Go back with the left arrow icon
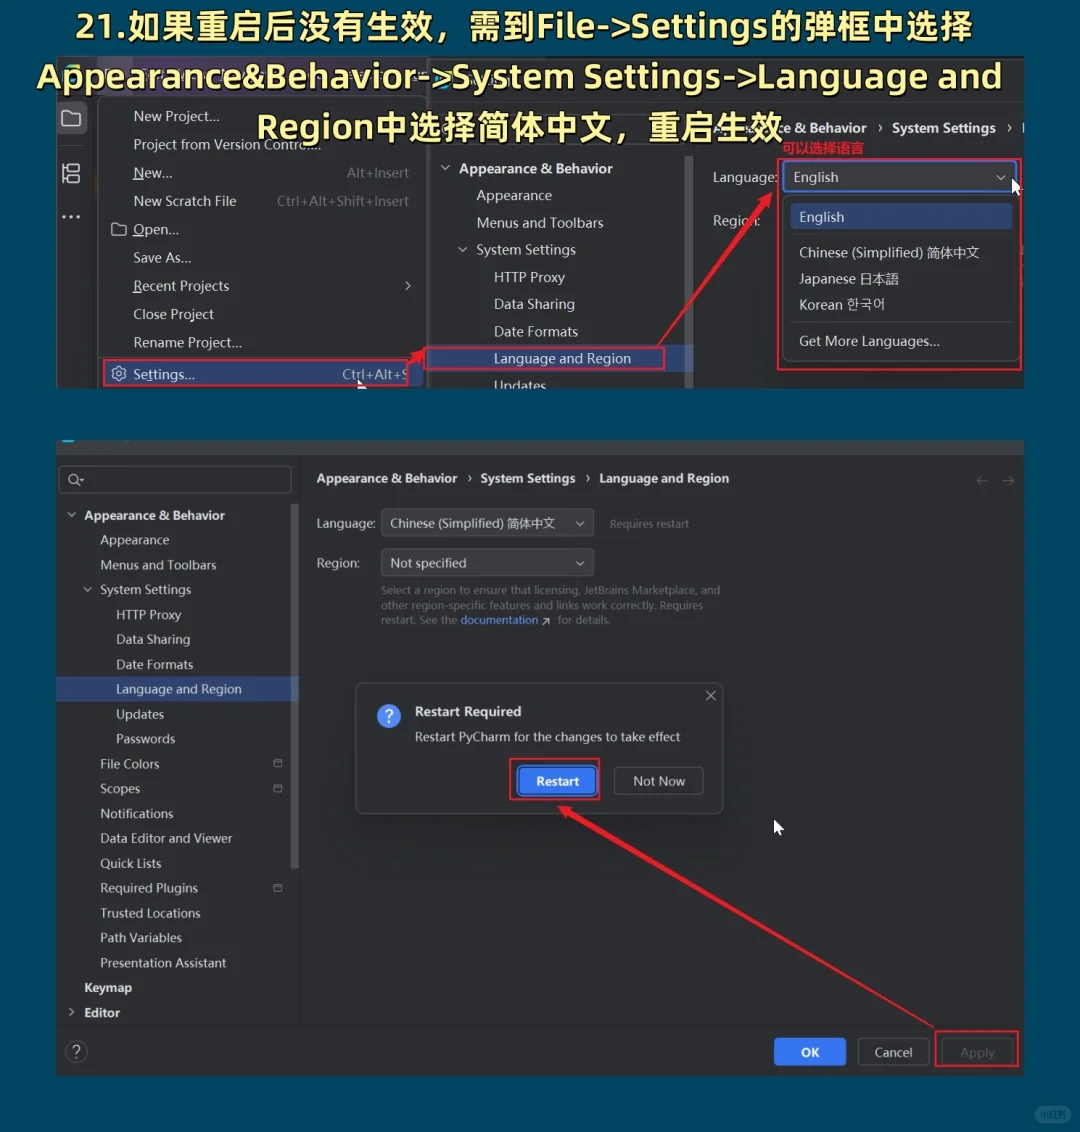The width and height of the screenshot is (1080, 1132). tap(982, 480)
